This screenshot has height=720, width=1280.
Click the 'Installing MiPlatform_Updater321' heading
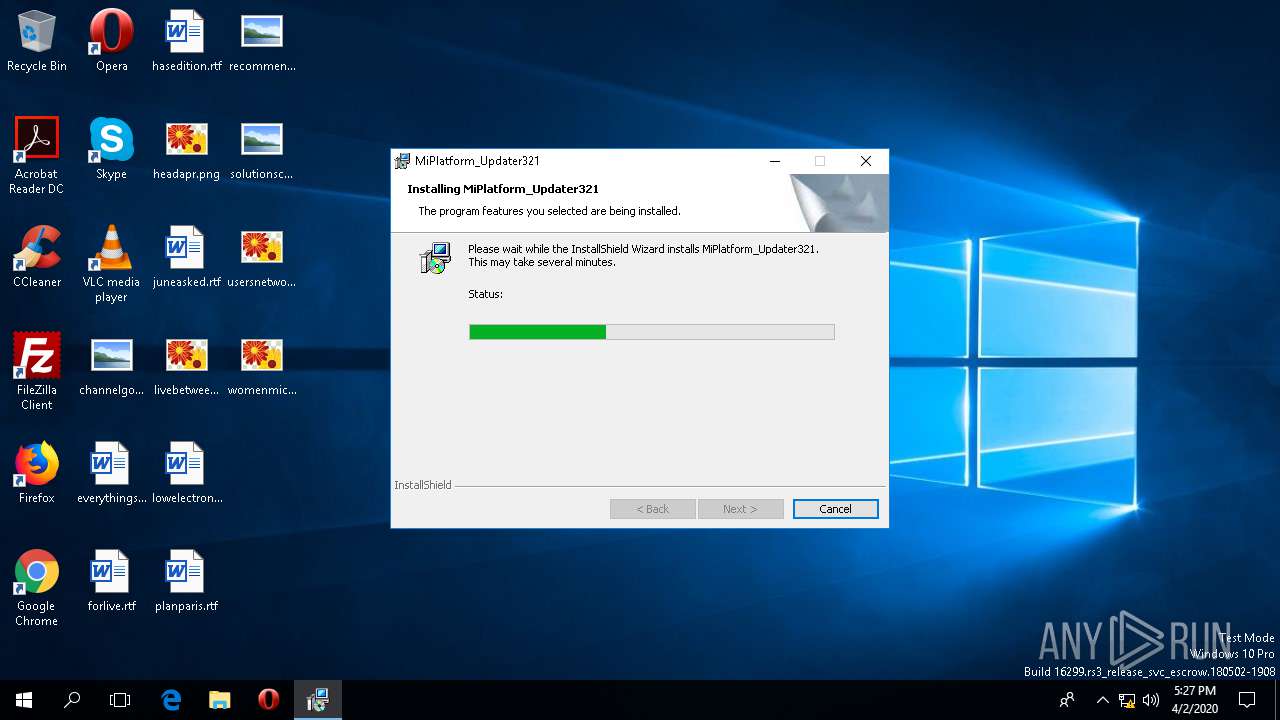coord(503,189)
